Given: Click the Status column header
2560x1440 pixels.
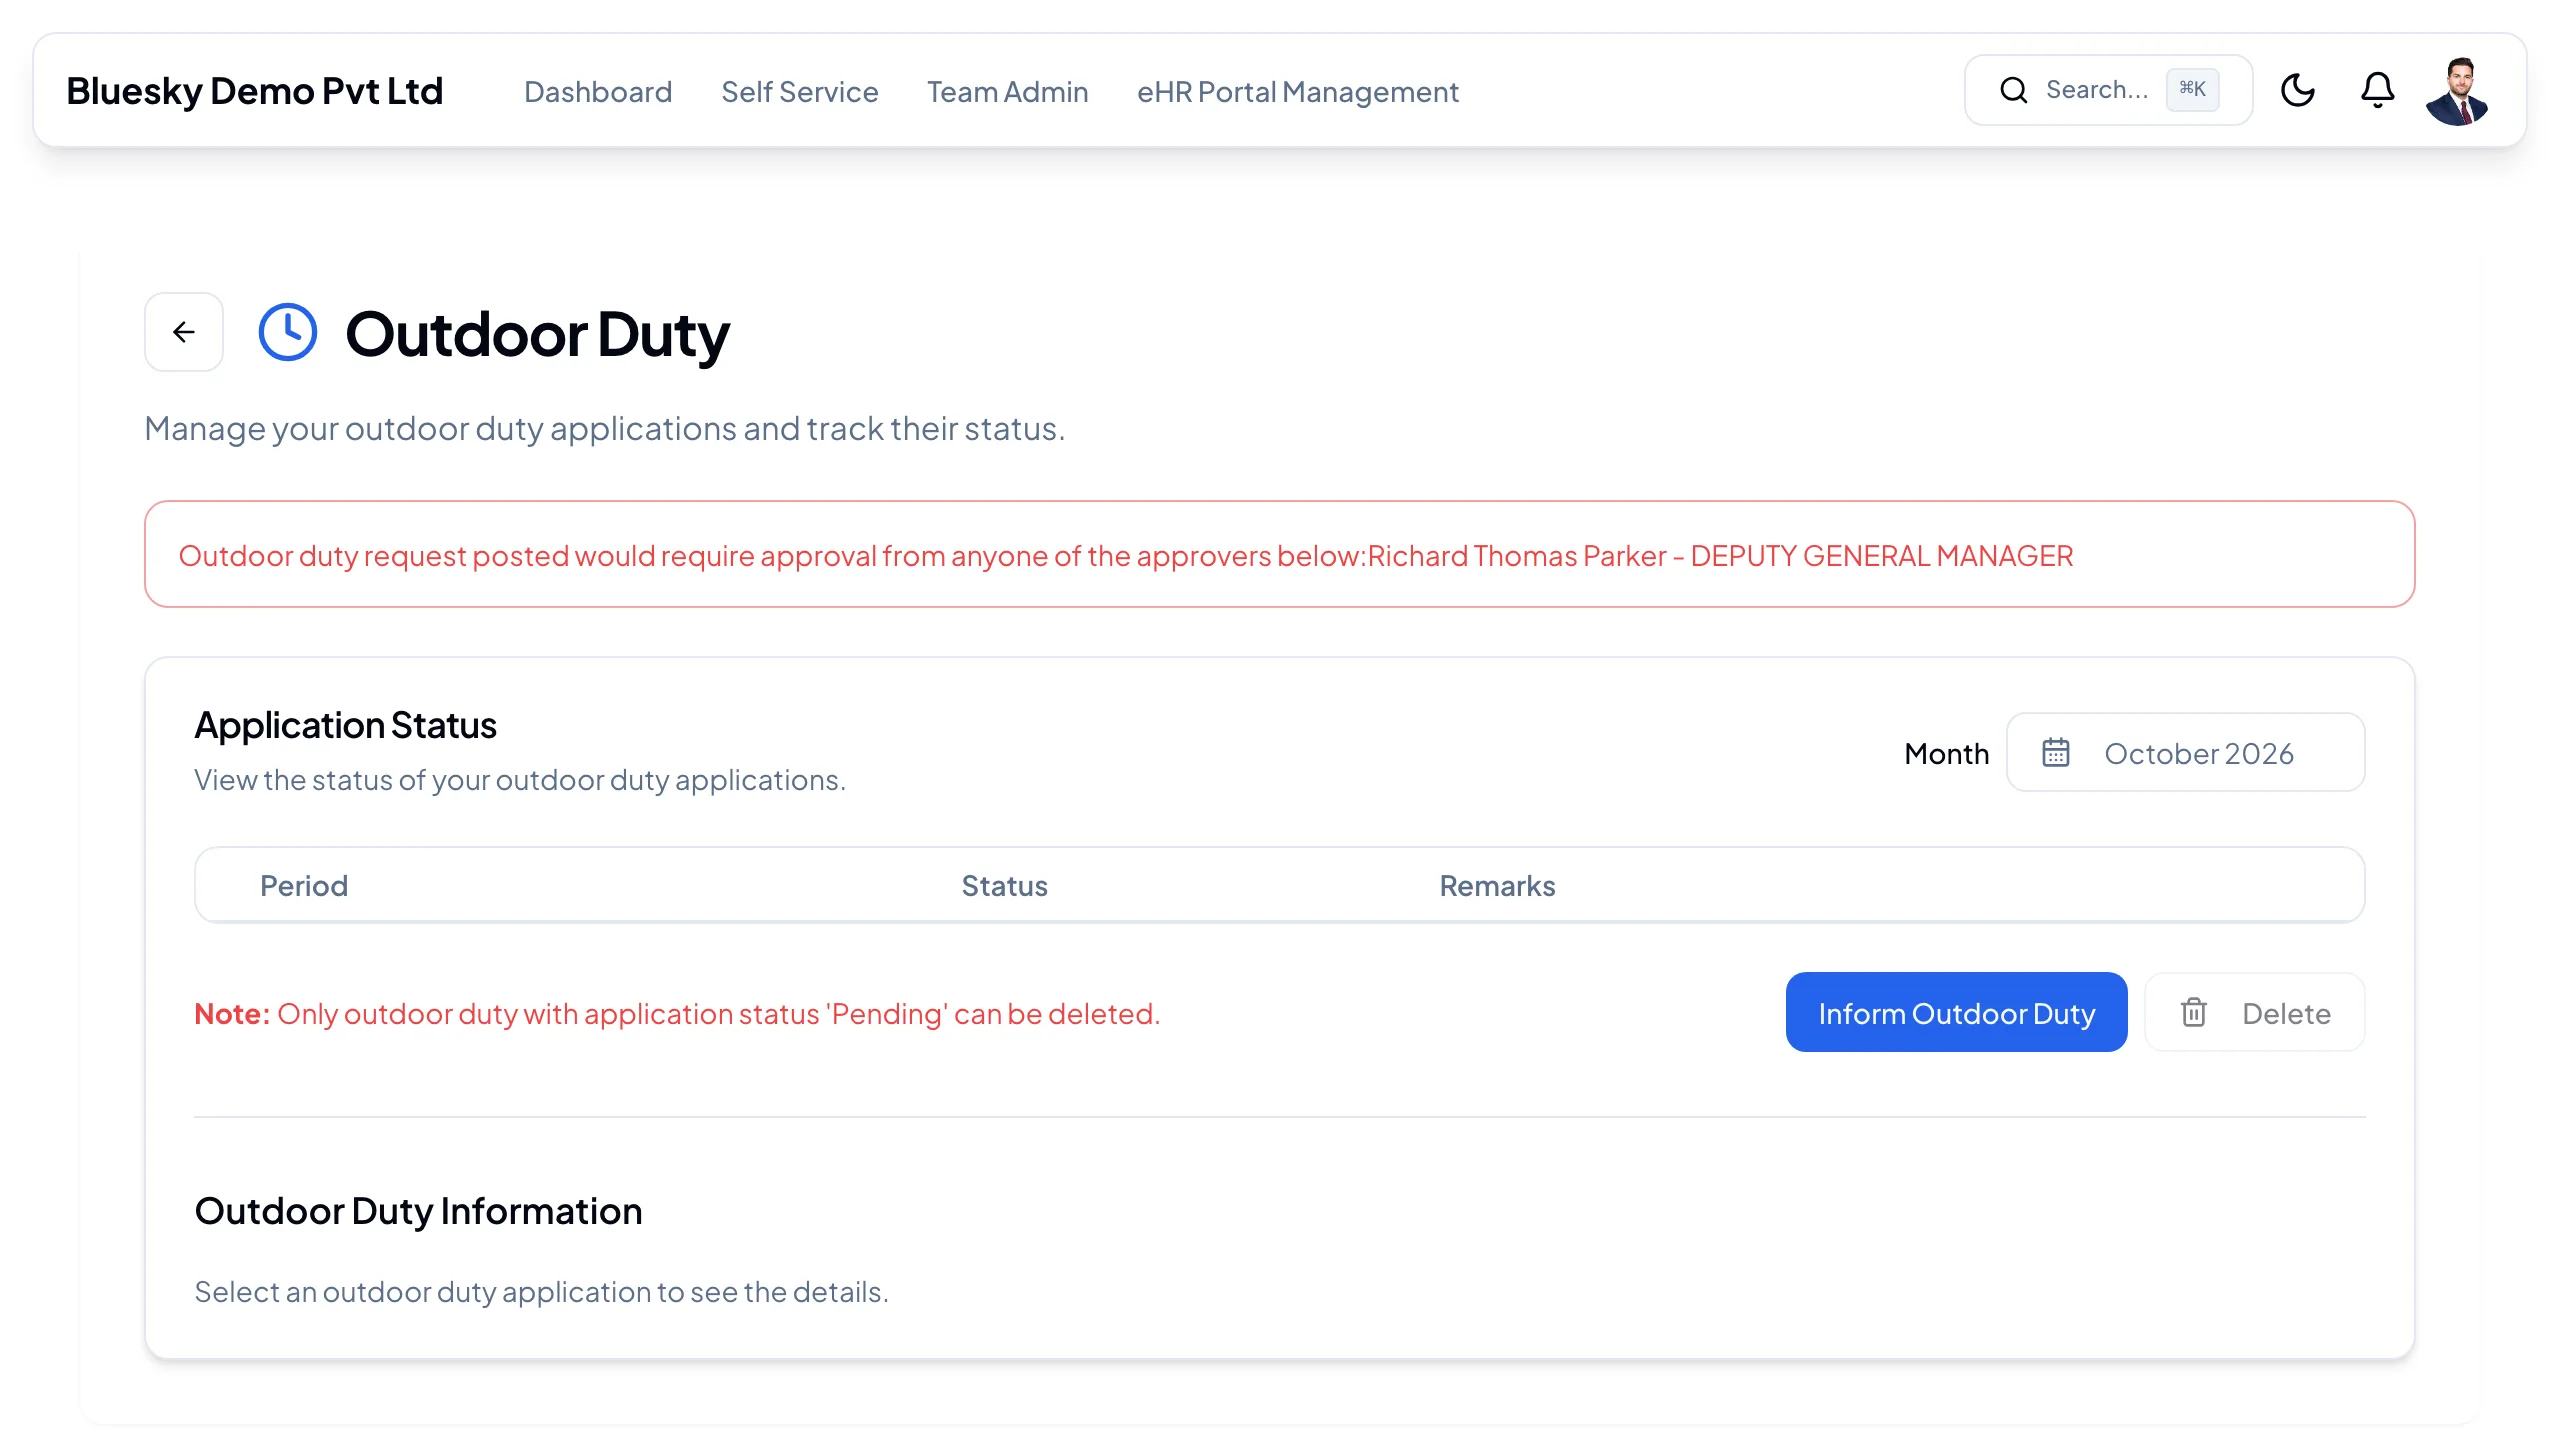Looking at the screenshot, I should [1004, 886].
